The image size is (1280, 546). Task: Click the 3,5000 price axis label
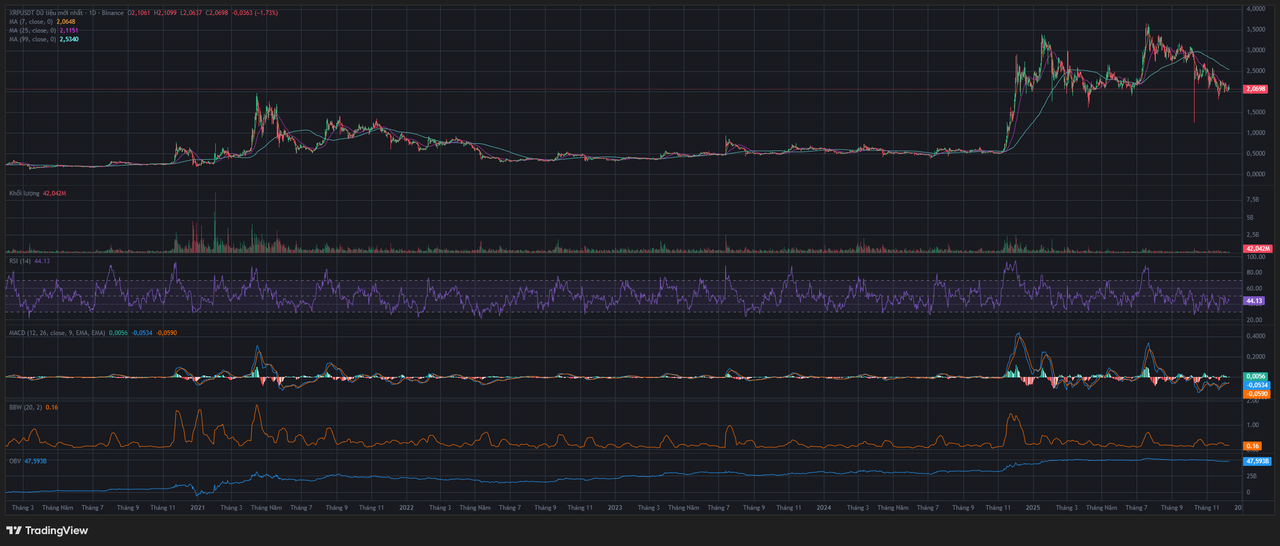[1255, 29]
